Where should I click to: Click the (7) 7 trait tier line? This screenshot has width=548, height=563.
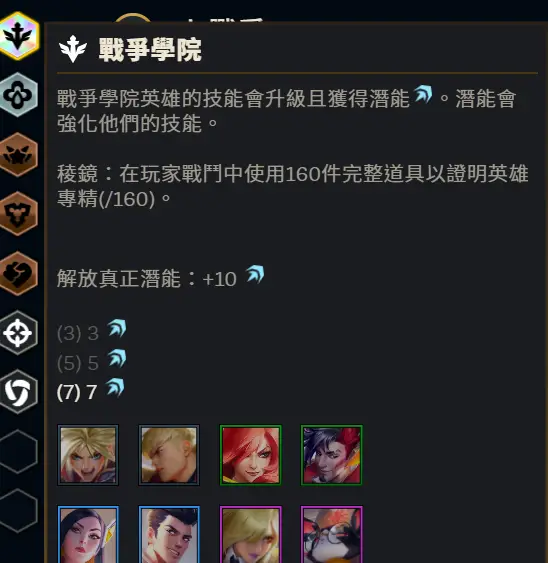point(91,390)
